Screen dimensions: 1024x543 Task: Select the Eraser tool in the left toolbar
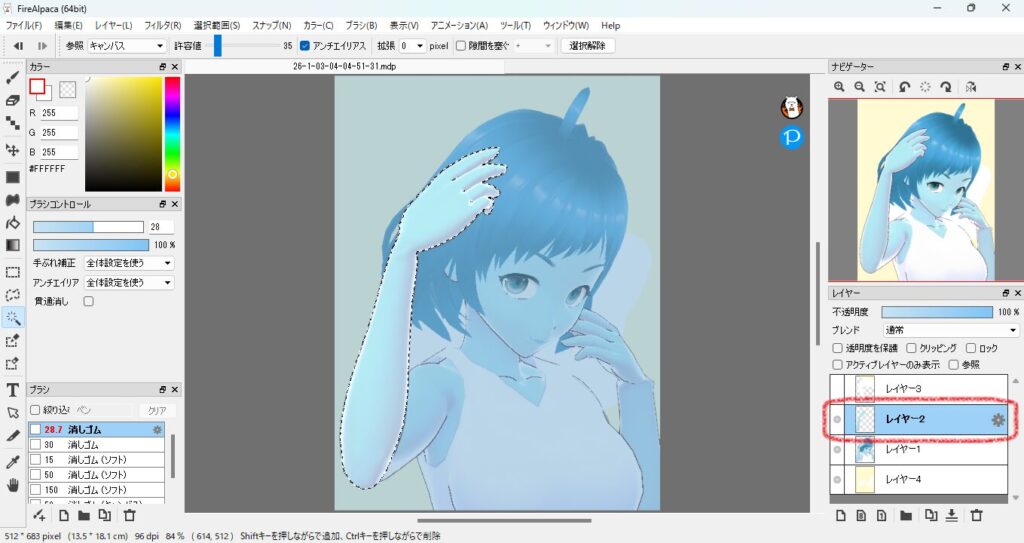(x=12, y=101)
